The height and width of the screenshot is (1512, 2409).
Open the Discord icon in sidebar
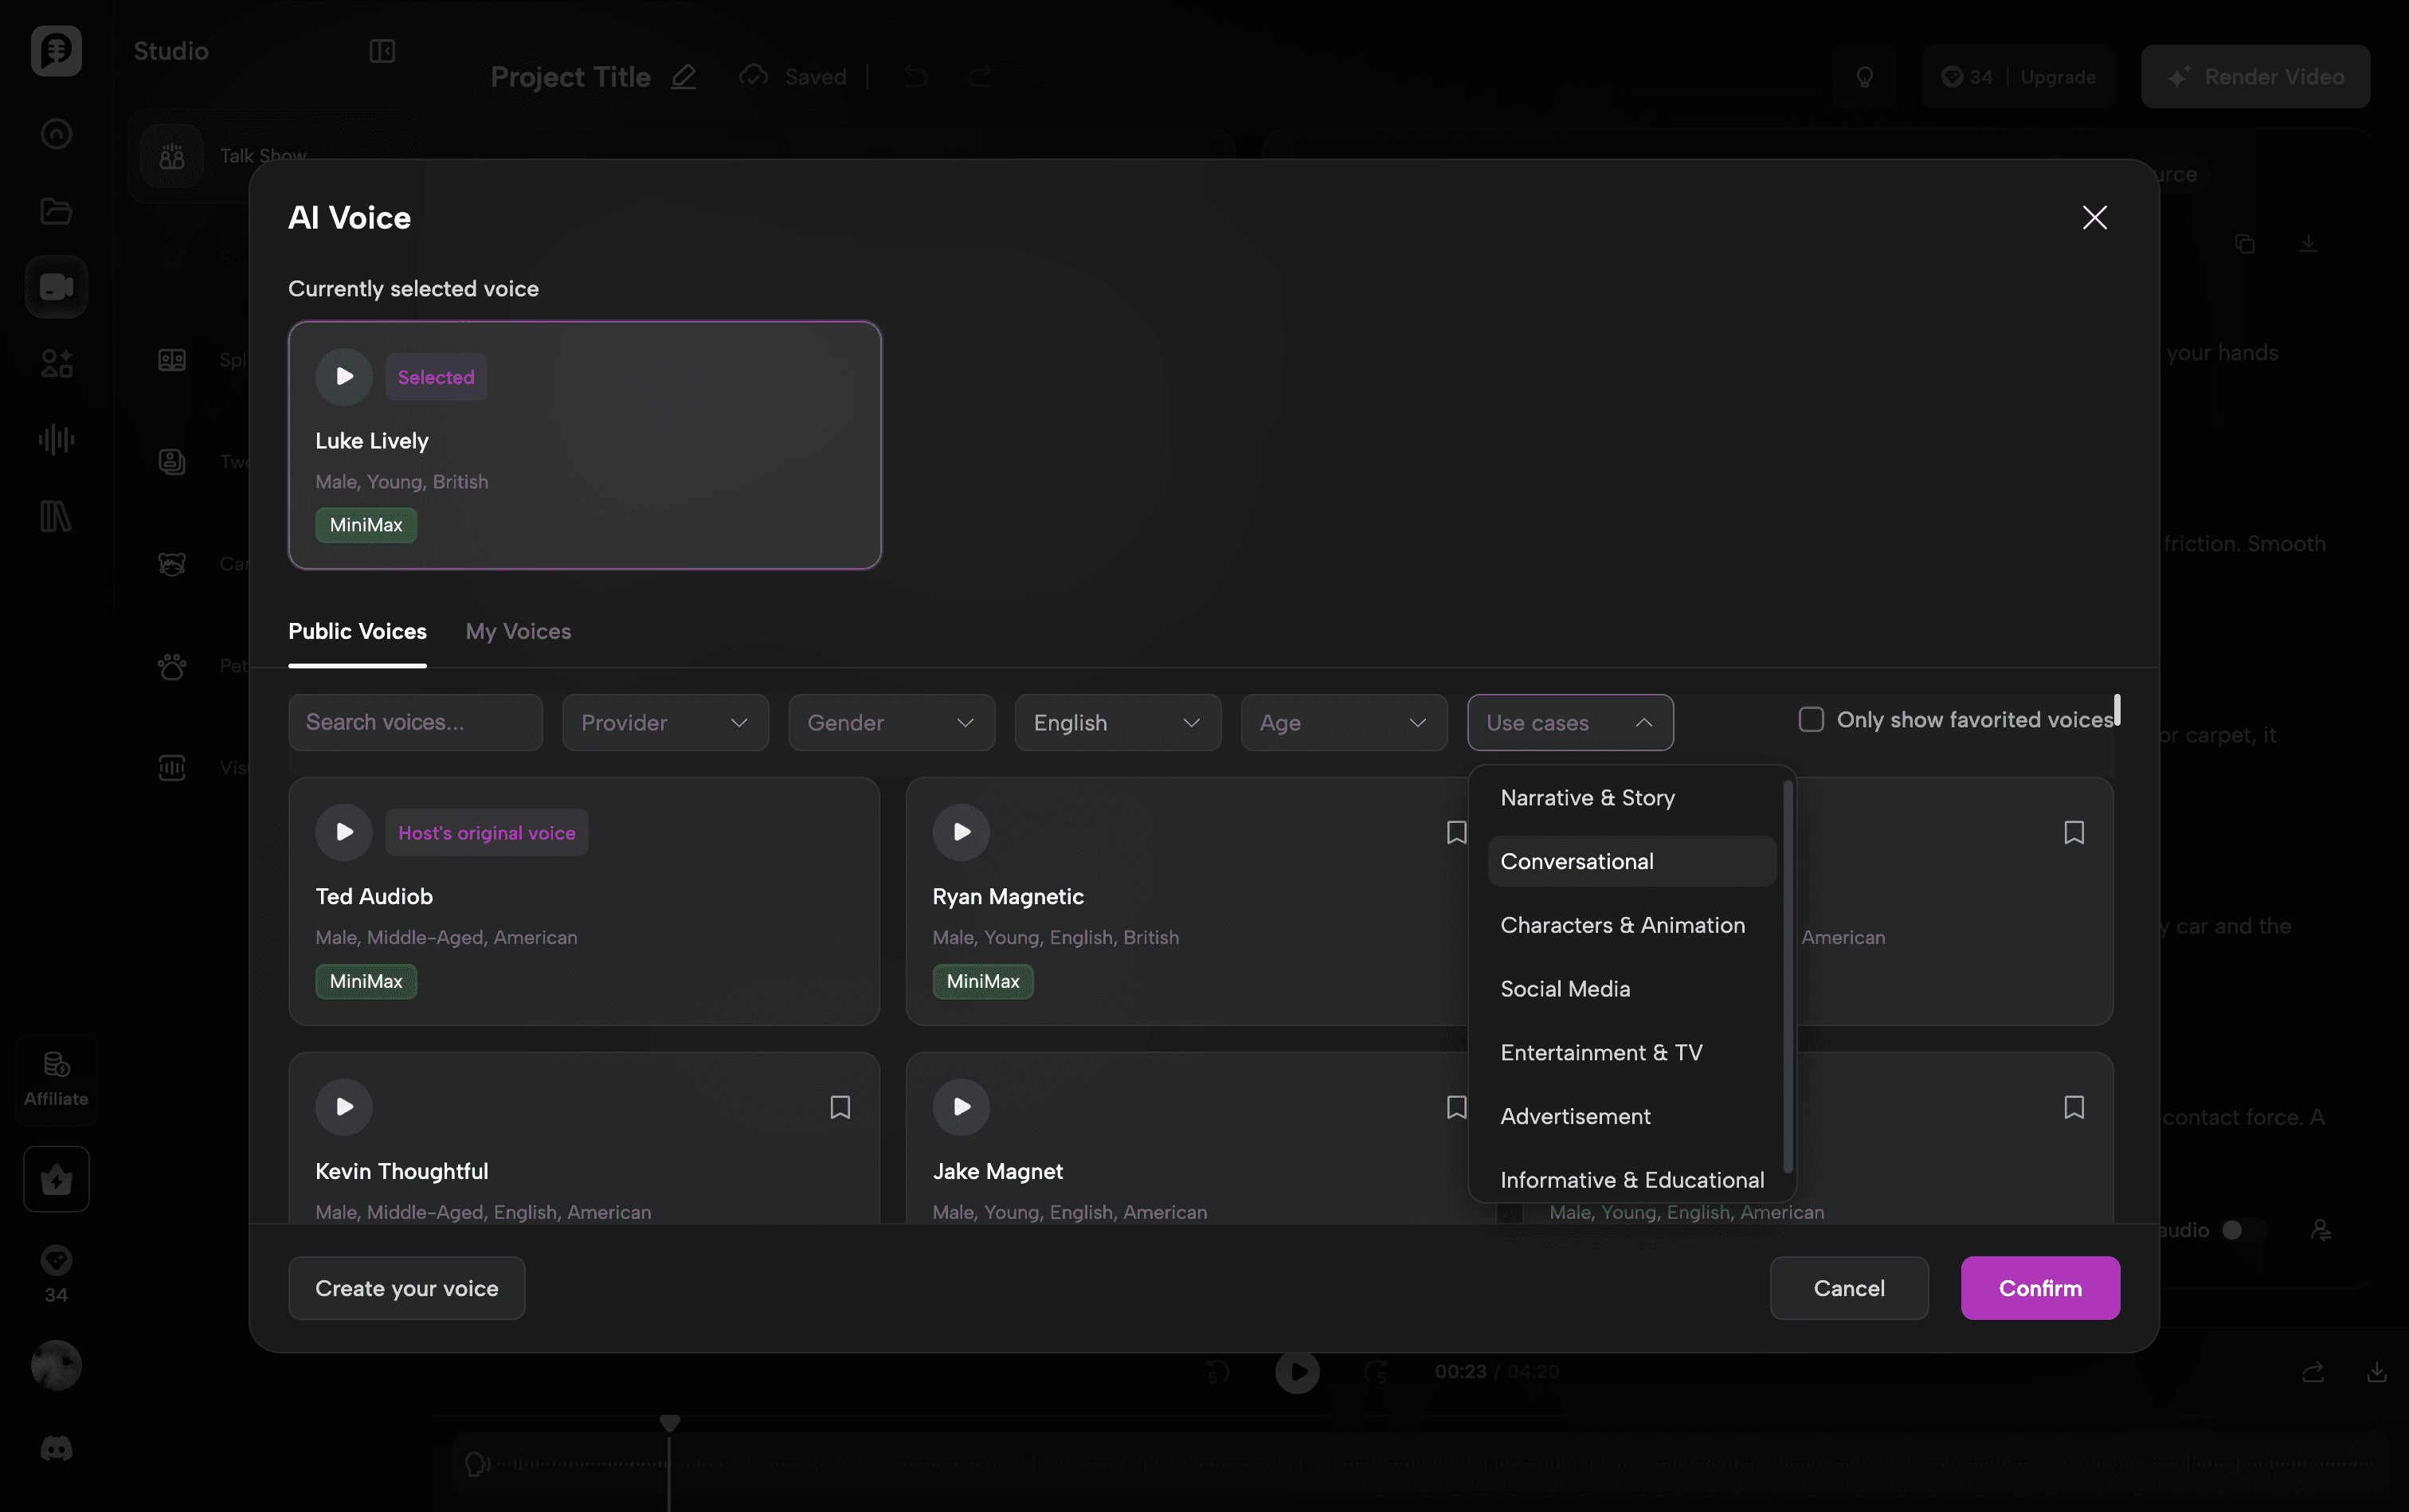pos(56,1449)
